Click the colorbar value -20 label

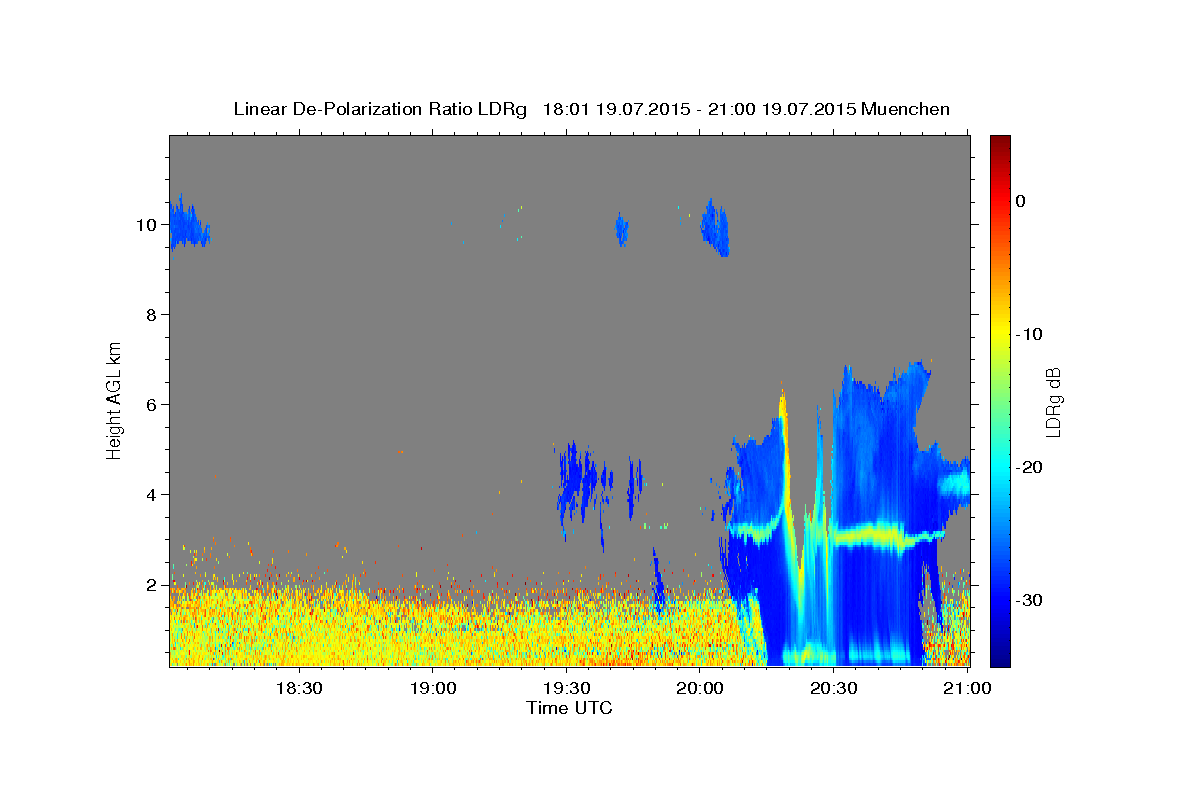coord(1028,467)
